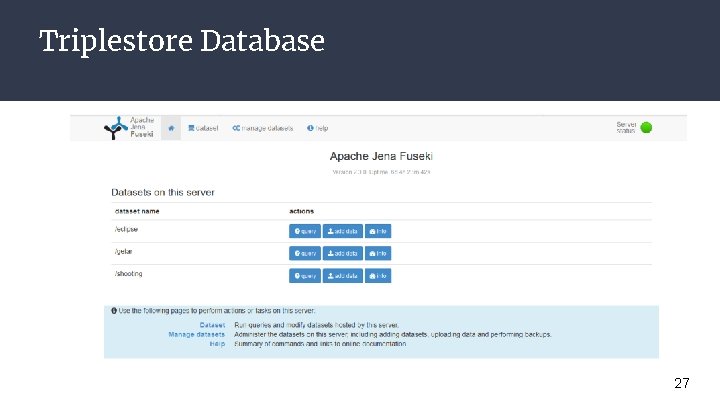Viewport: 720px width, 405px height.
Task: Query the /shooting dataset
Action: 305,276
